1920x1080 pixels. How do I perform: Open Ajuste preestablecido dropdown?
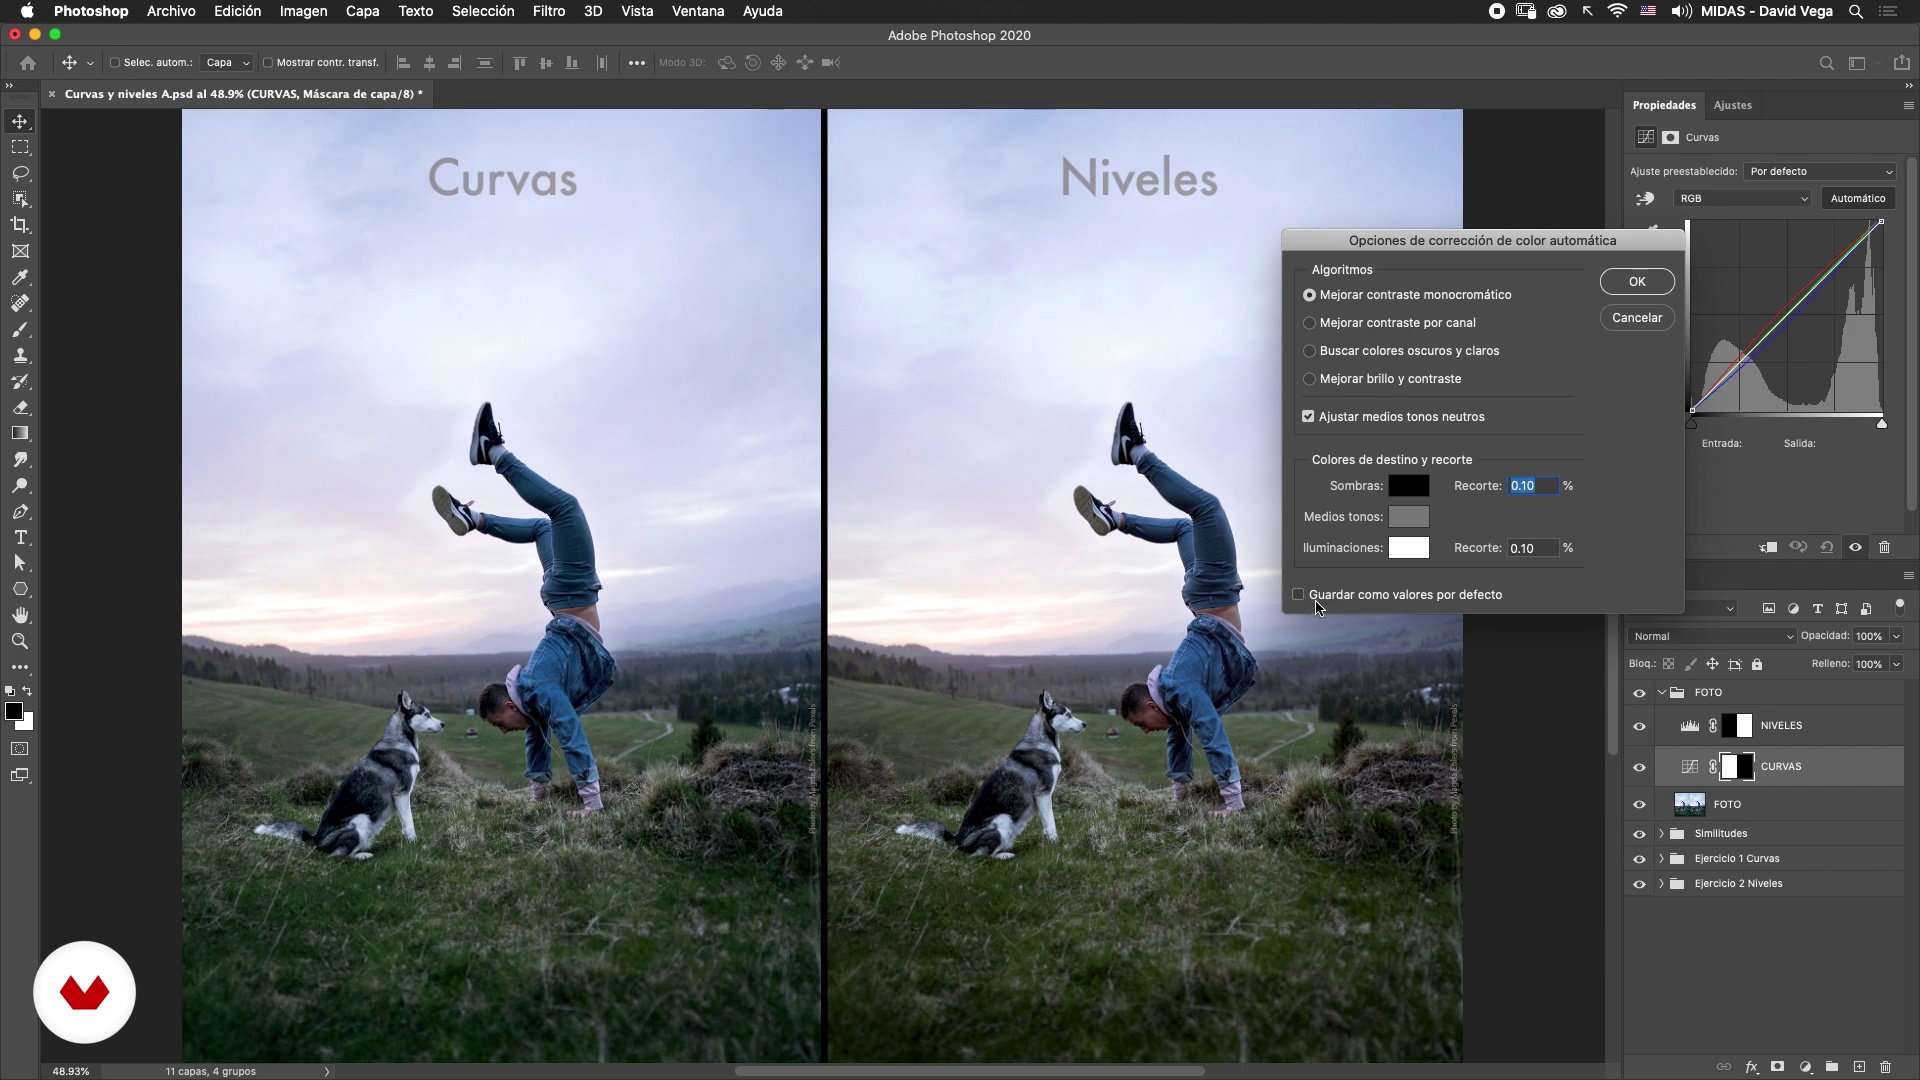point(1819,171)
